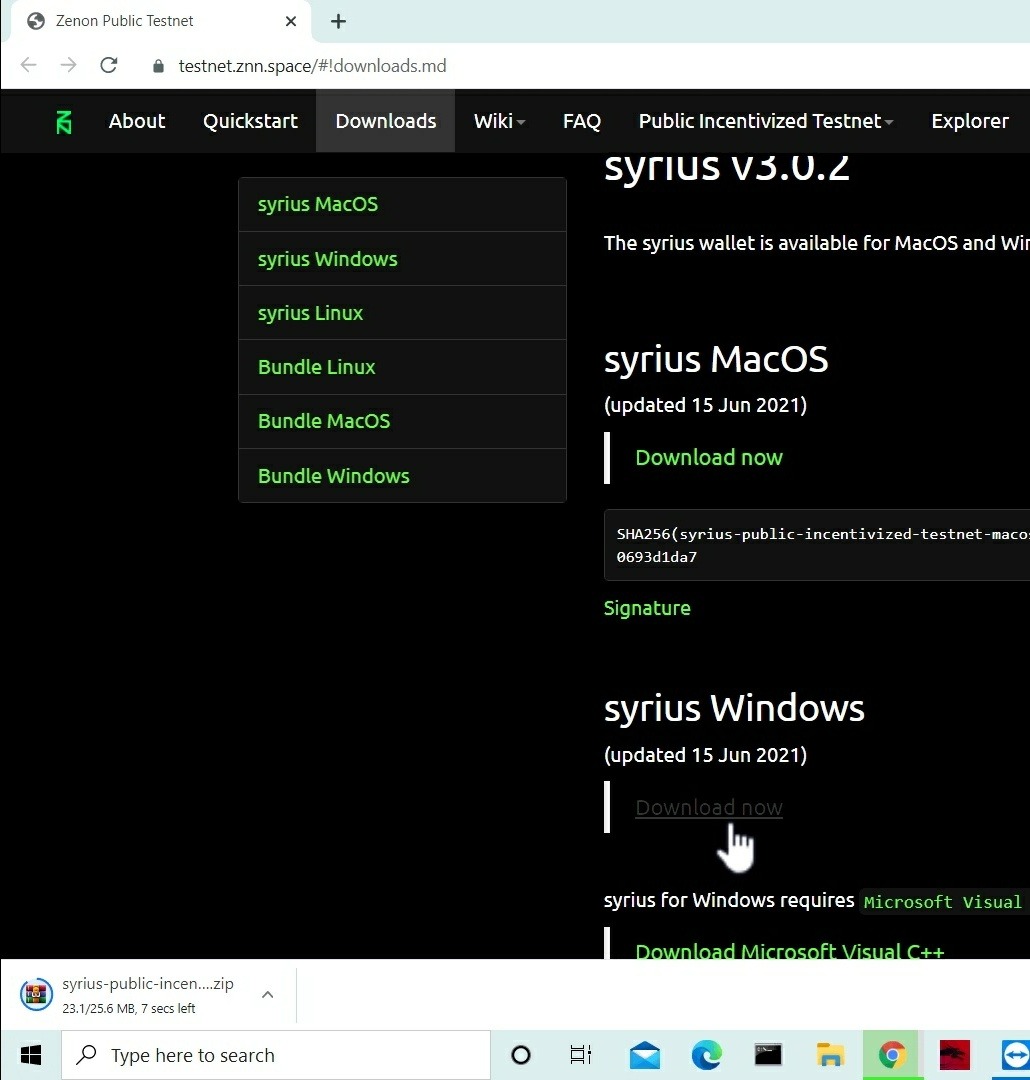Jump to Bundle MacOS section
1030x1080 pixels.
(x=324, y=422)
